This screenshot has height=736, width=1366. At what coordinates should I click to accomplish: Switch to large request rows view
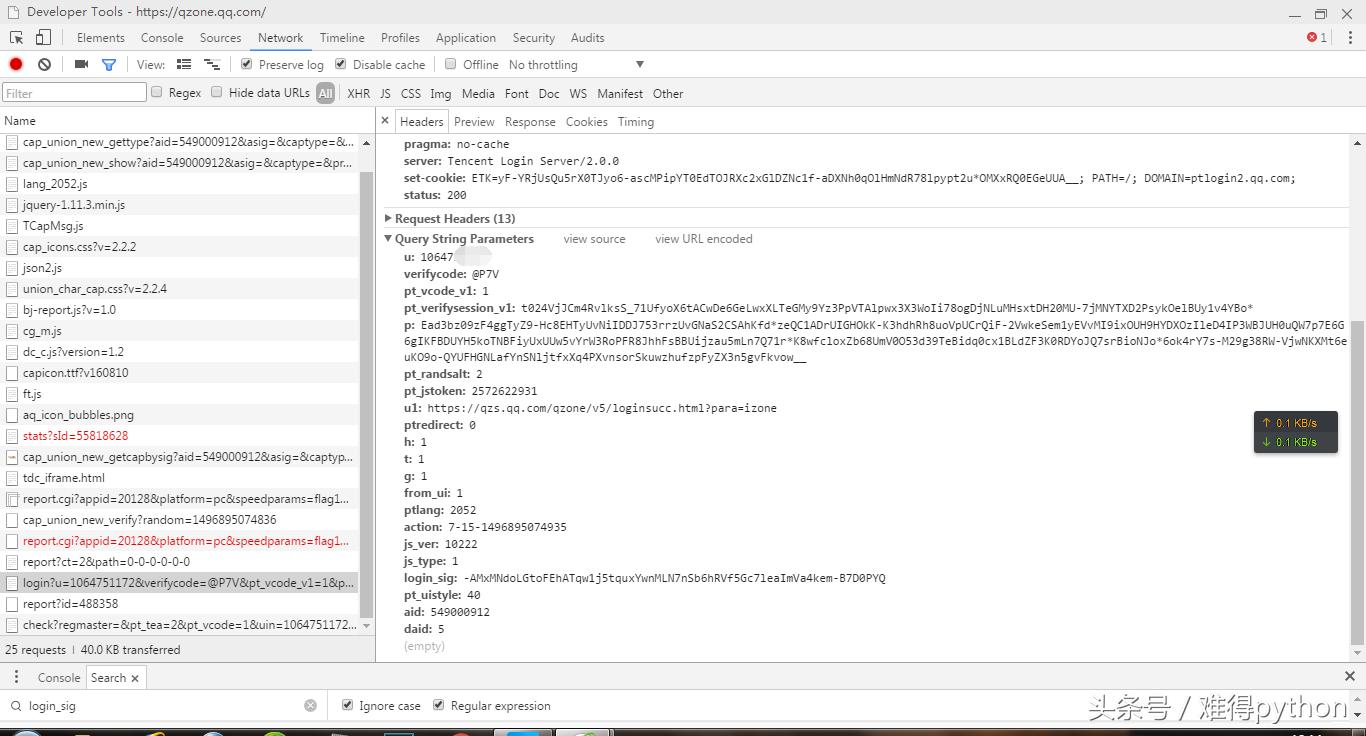pos(184,64)
